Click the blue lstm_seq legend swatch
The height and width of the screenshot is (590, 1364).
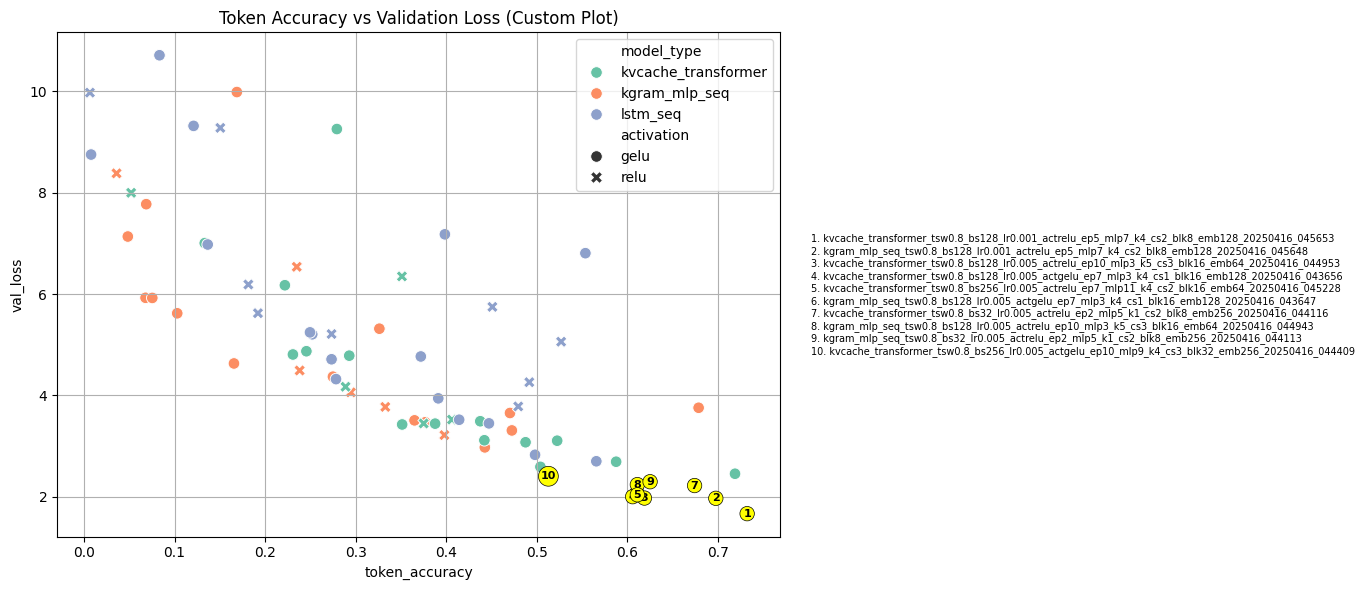597,114
